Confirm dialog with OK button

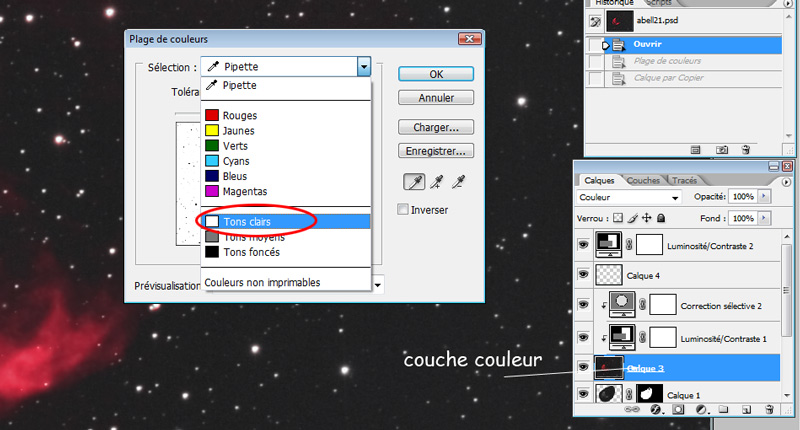[x=436, y=74]
